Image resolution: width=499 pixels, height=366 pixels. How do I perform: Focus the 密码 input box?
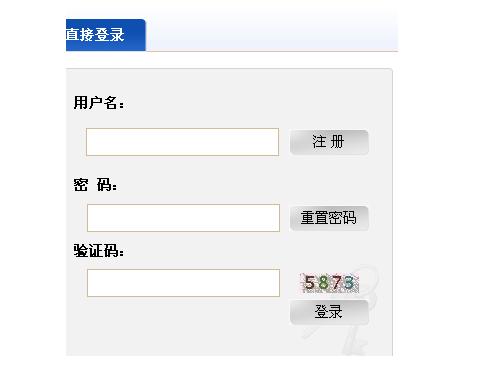pos(183,218)
